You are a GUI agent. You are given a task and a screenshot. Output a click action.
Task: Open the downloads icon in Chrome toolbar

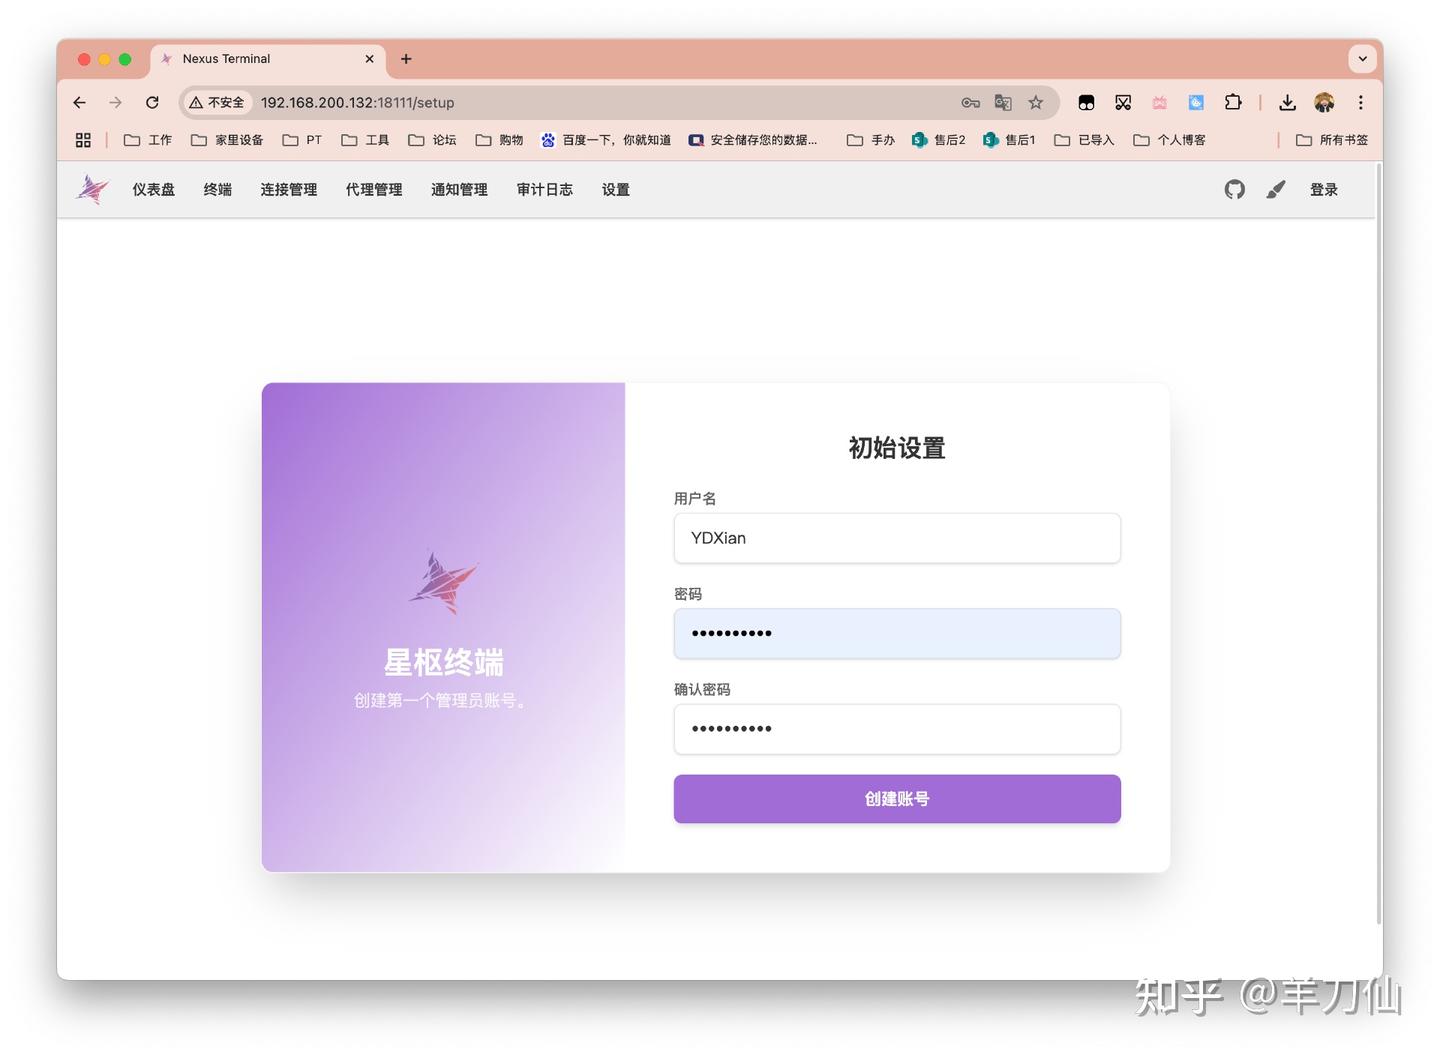[1287, 102]
